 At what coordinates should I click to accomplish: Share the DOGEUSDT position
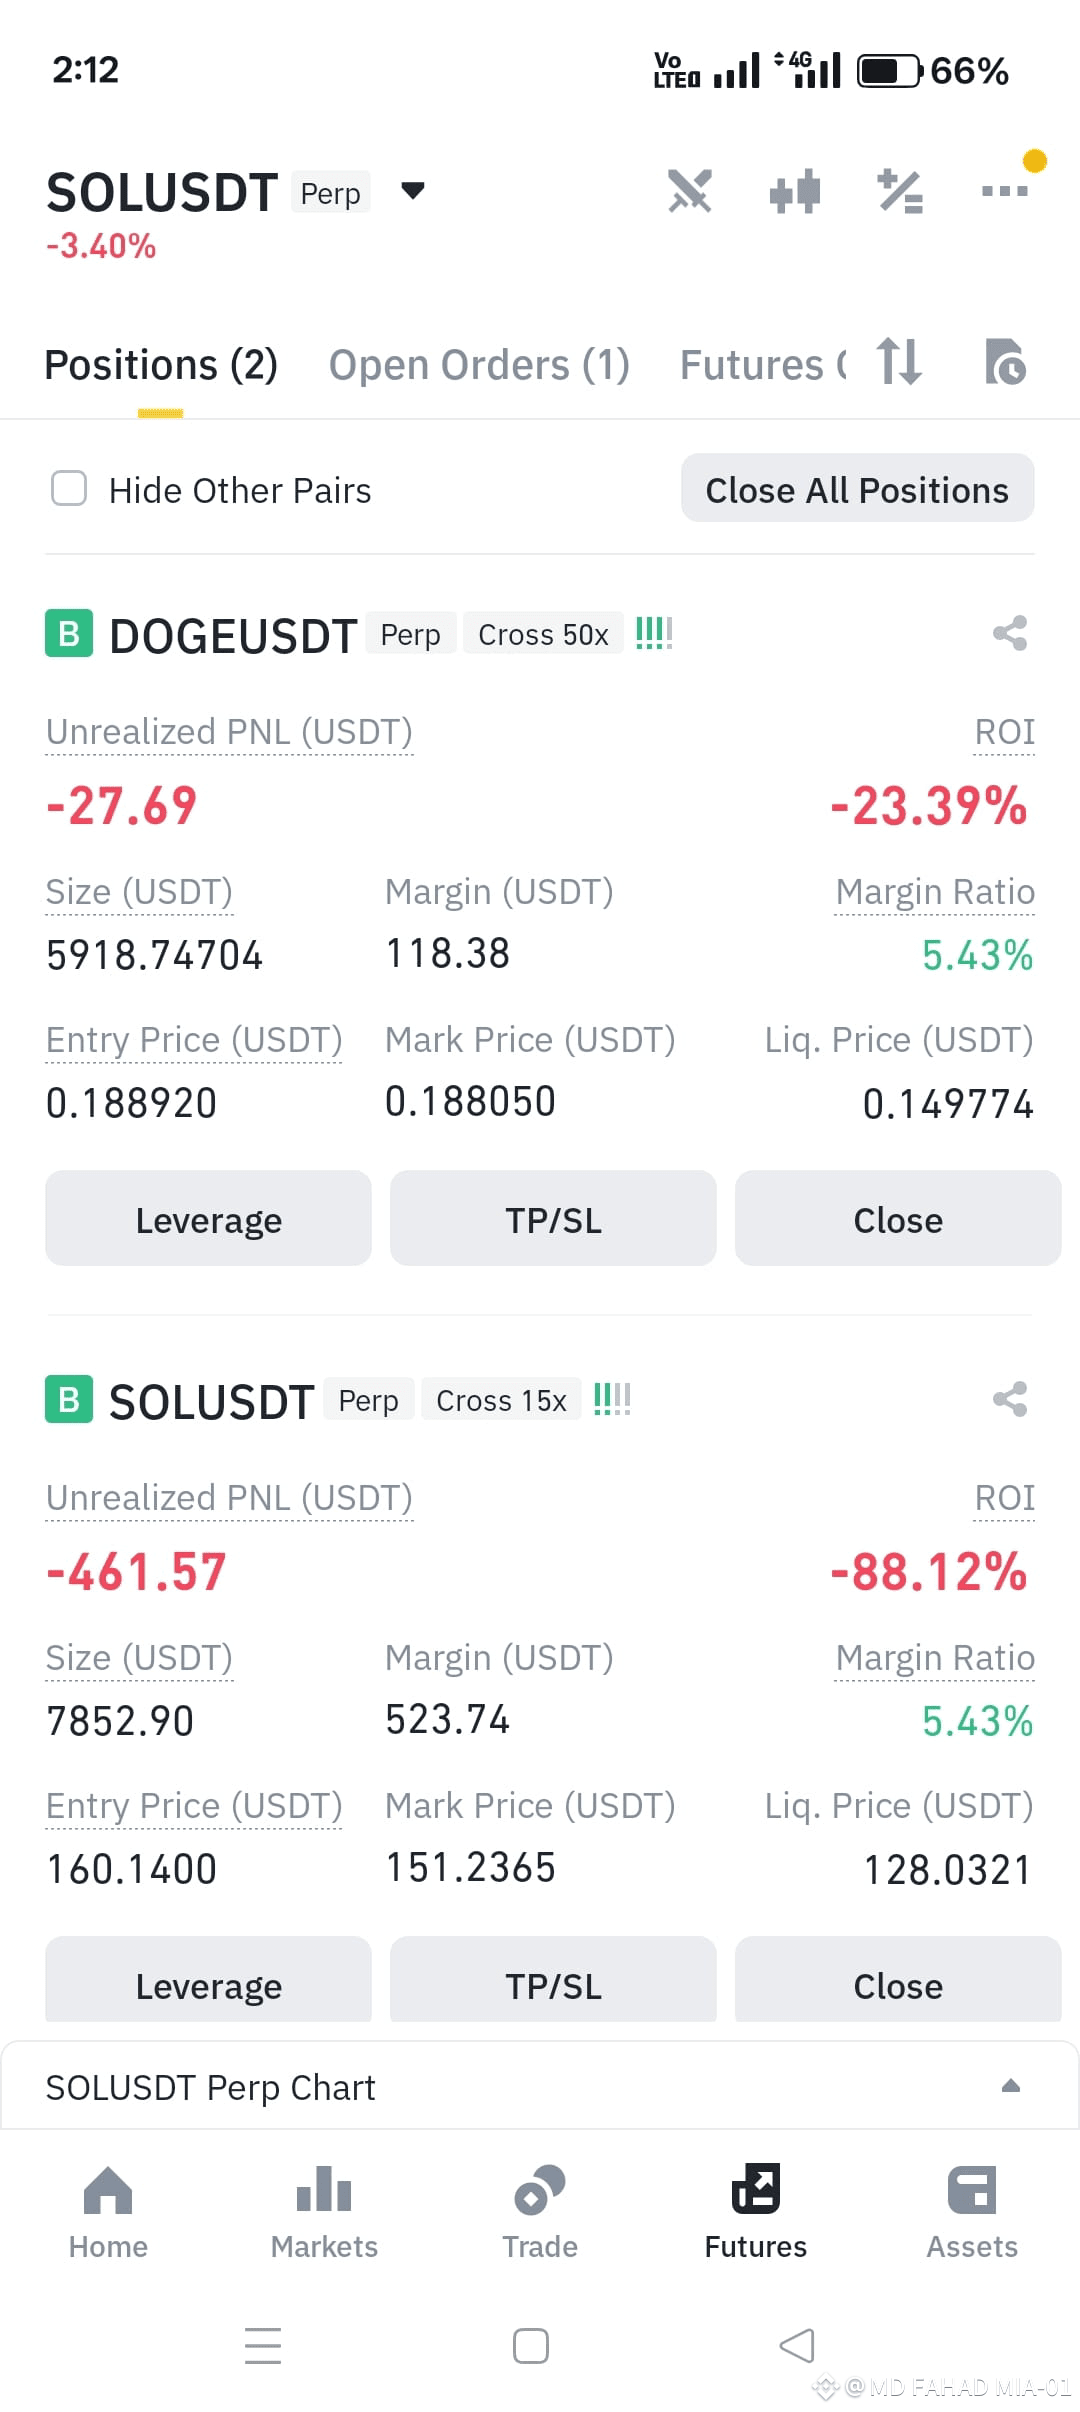click(1010, 633)
